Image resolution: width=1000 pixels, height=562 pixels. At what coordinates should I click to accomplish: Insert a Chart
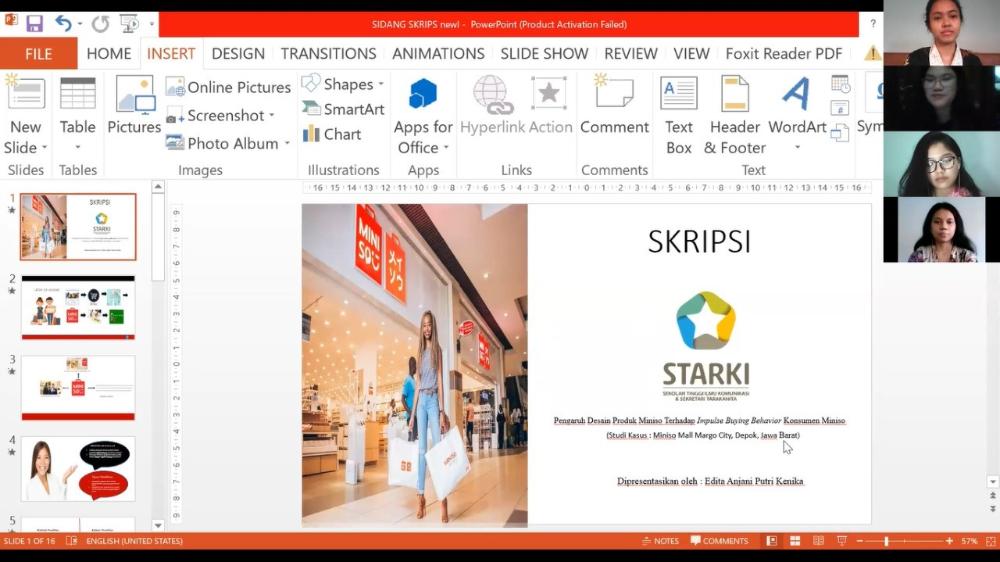[x=332, y=134]
